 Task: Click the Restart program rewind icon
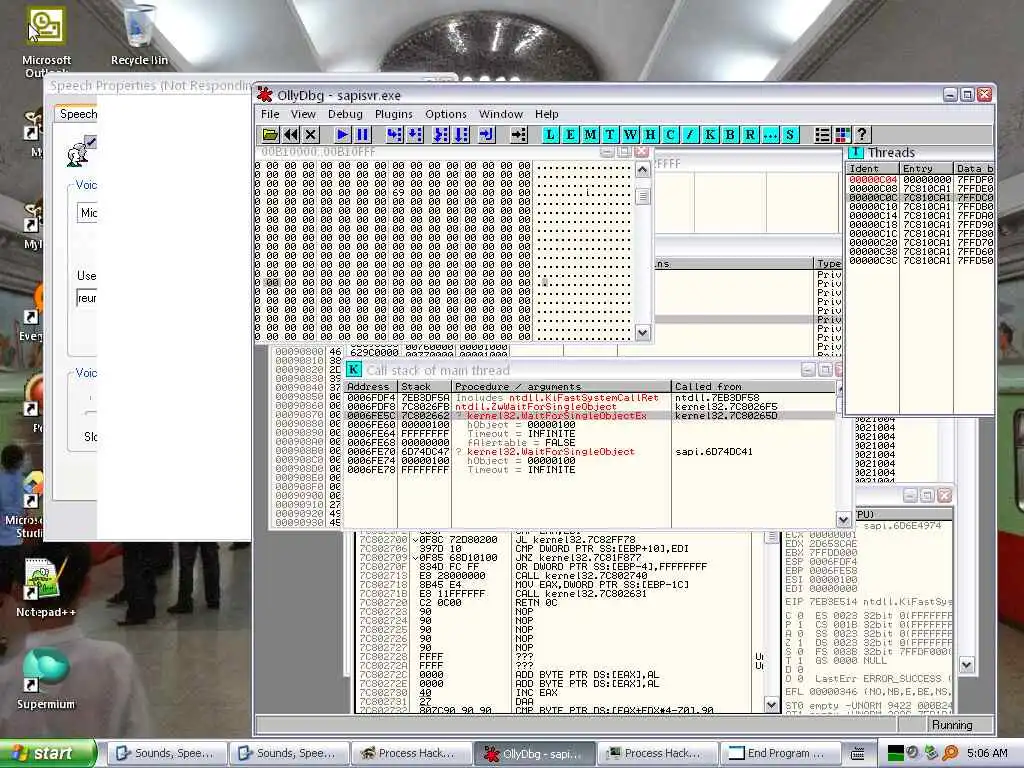click(291, 135)
